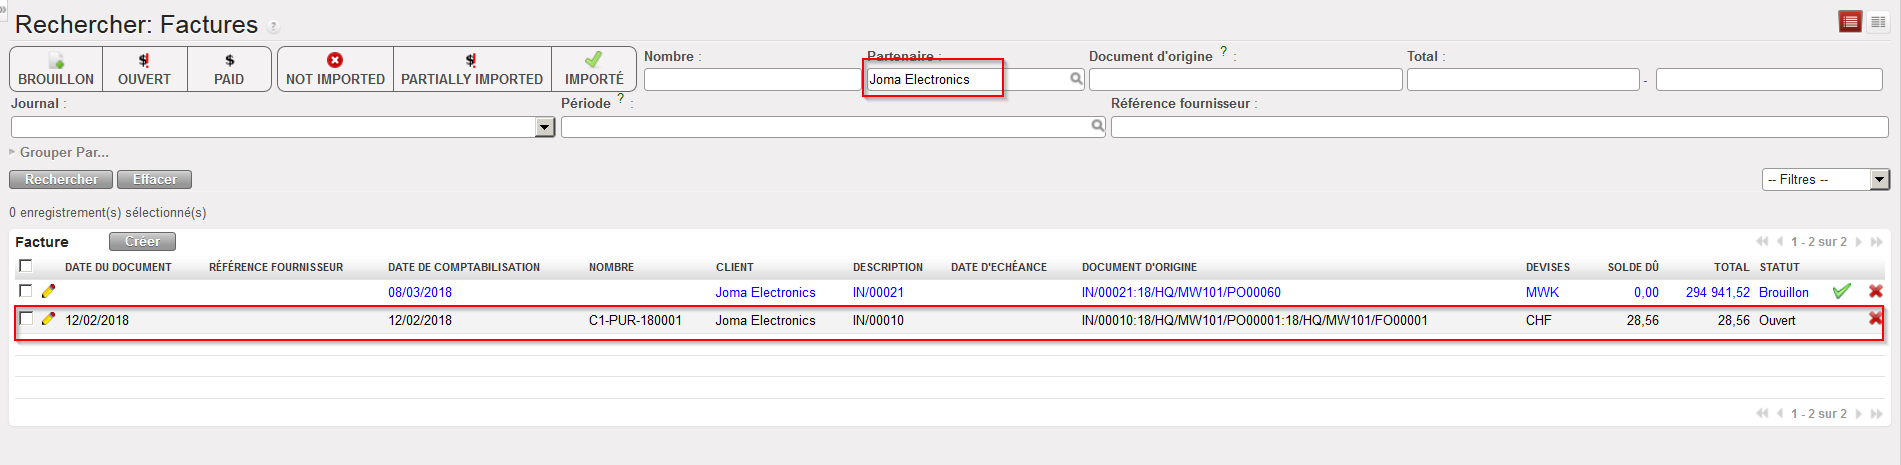Expand the Grouper Par section

(64, 152)
